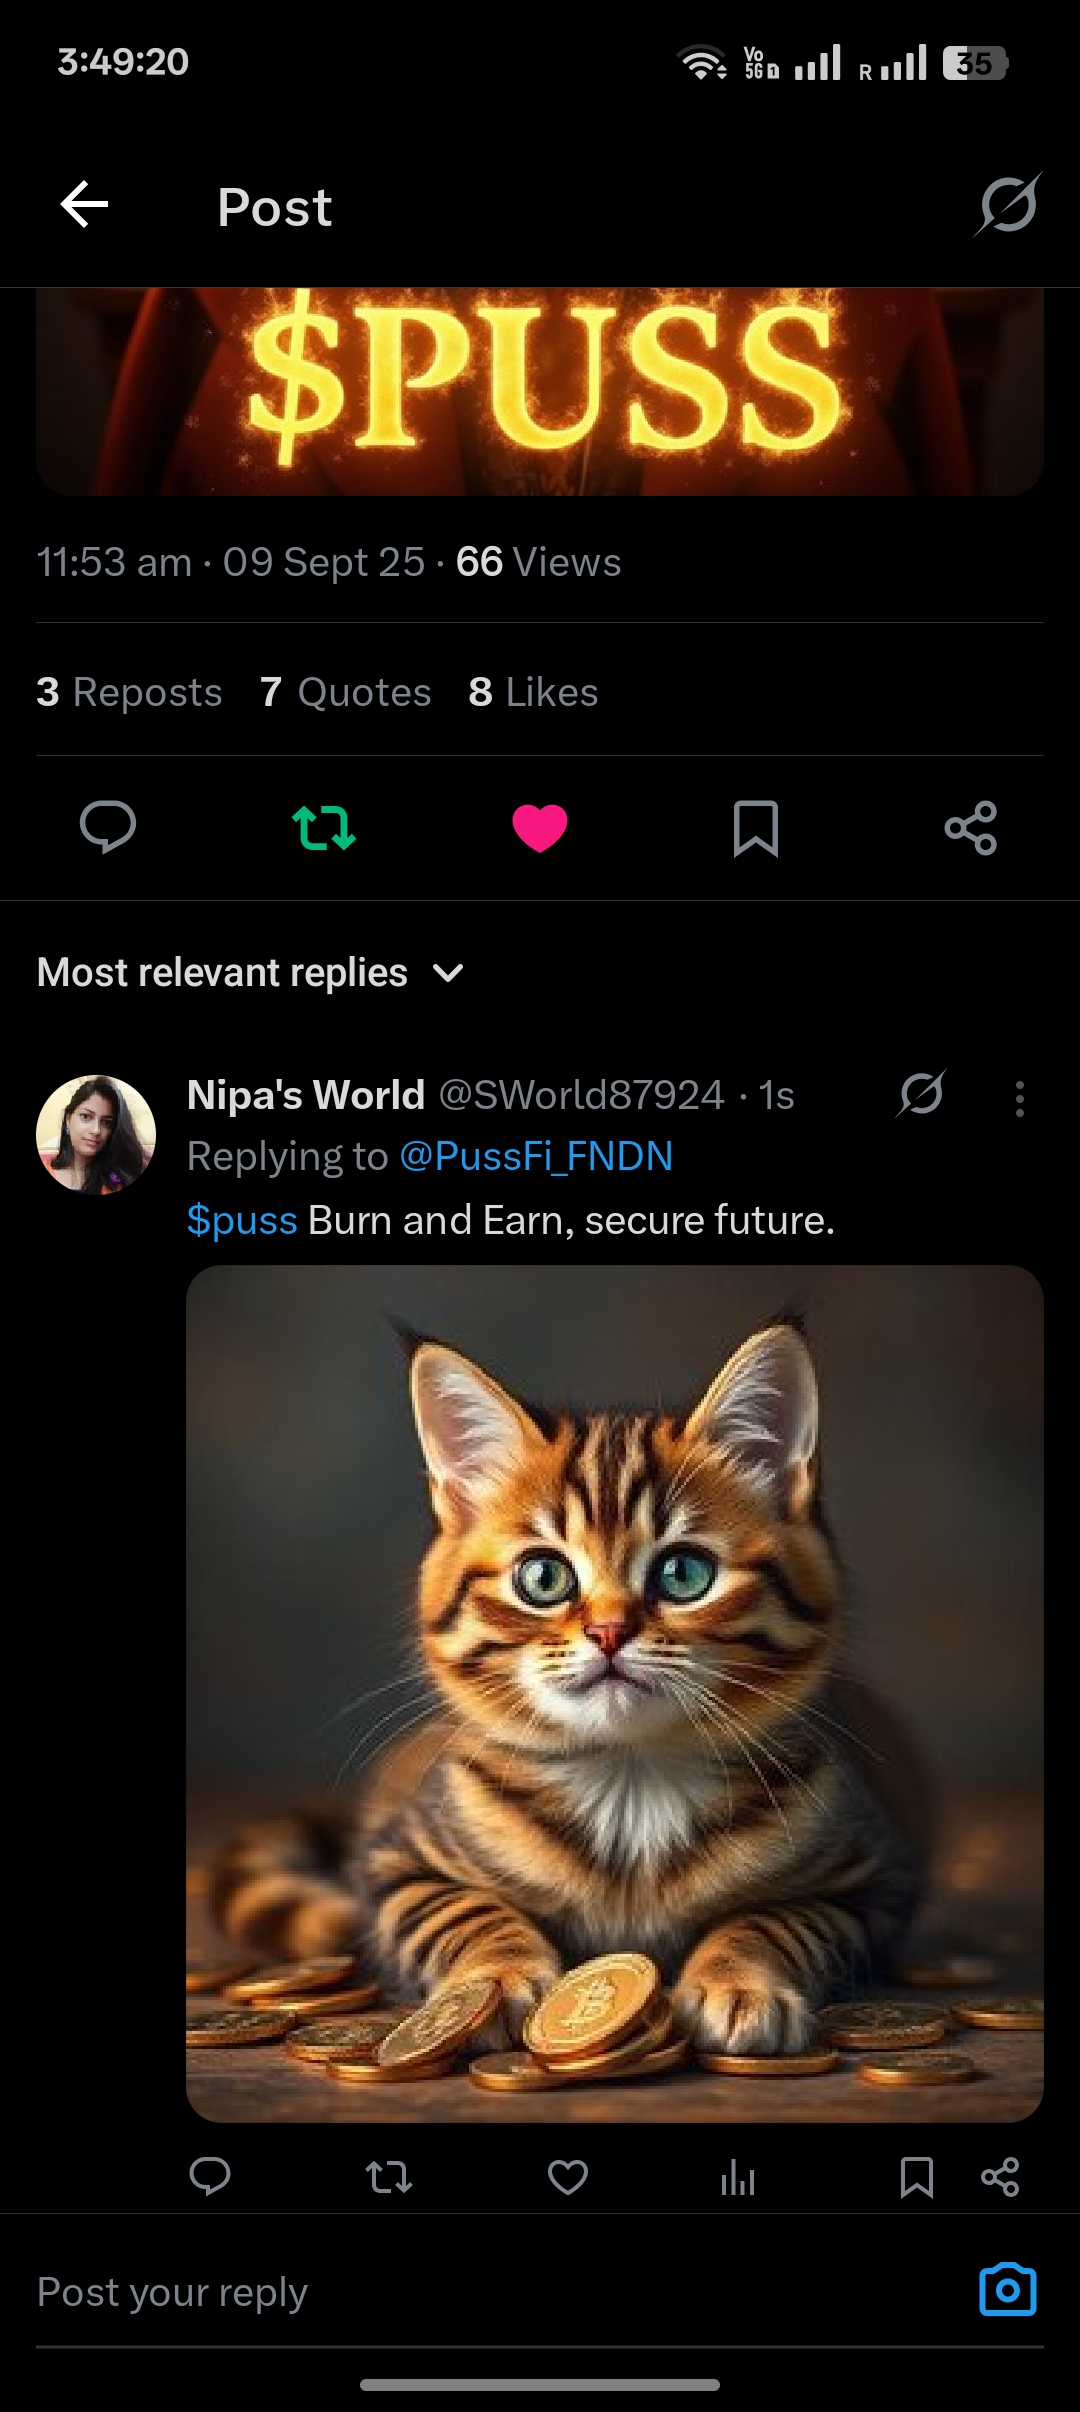Expand Most relevant replies sort chevron
The width and height of the screenshot is (1080, 2412).
pos(448,973)
